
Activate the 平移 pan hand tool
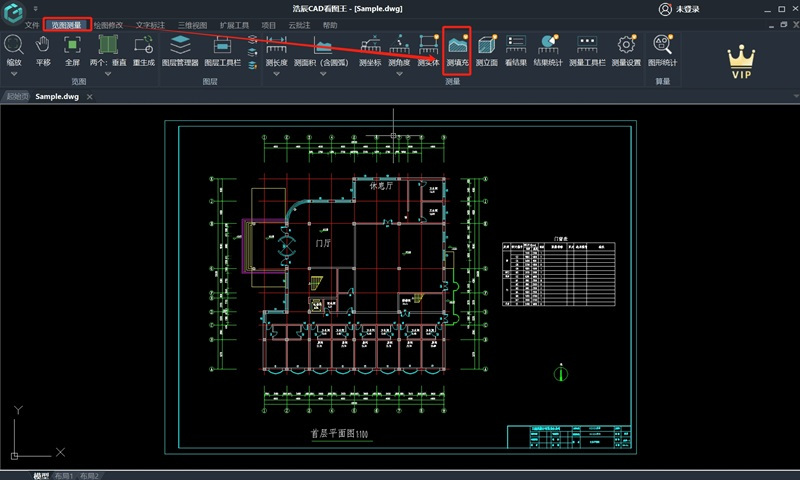tap(43, 51)
